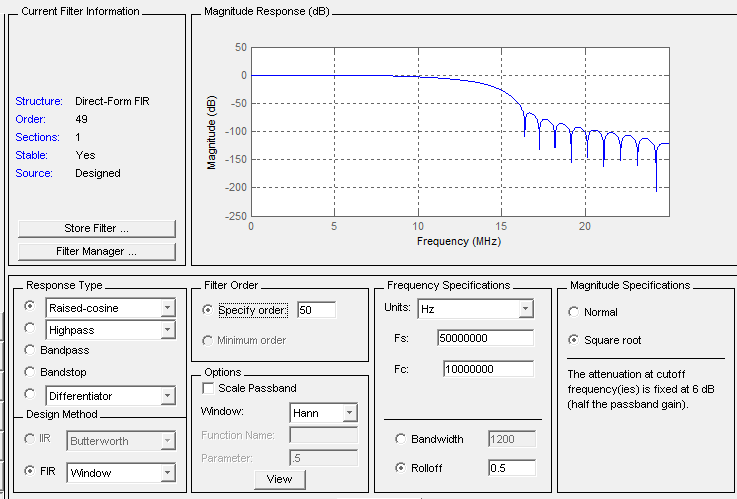Select the IIR design method
Screen dimensions: 737x499
coord(30,438)
